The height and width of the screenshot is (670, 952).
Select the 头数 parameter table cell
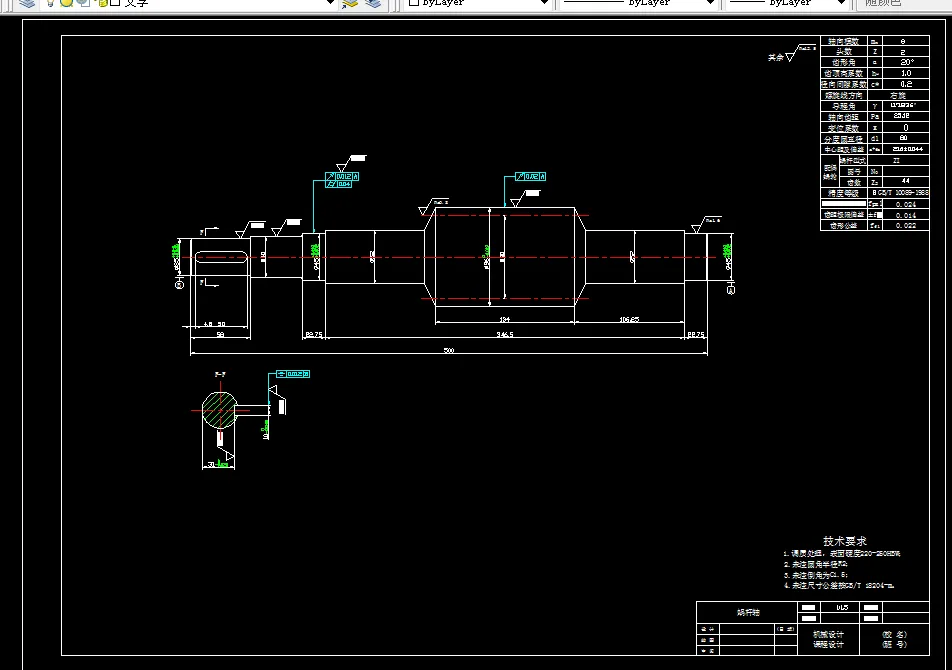pos(844,52)
